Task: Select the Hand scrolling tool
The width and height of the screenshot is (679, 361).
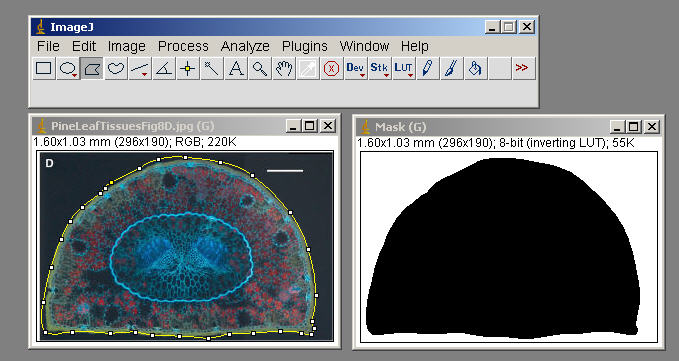Action: [284, 68]
